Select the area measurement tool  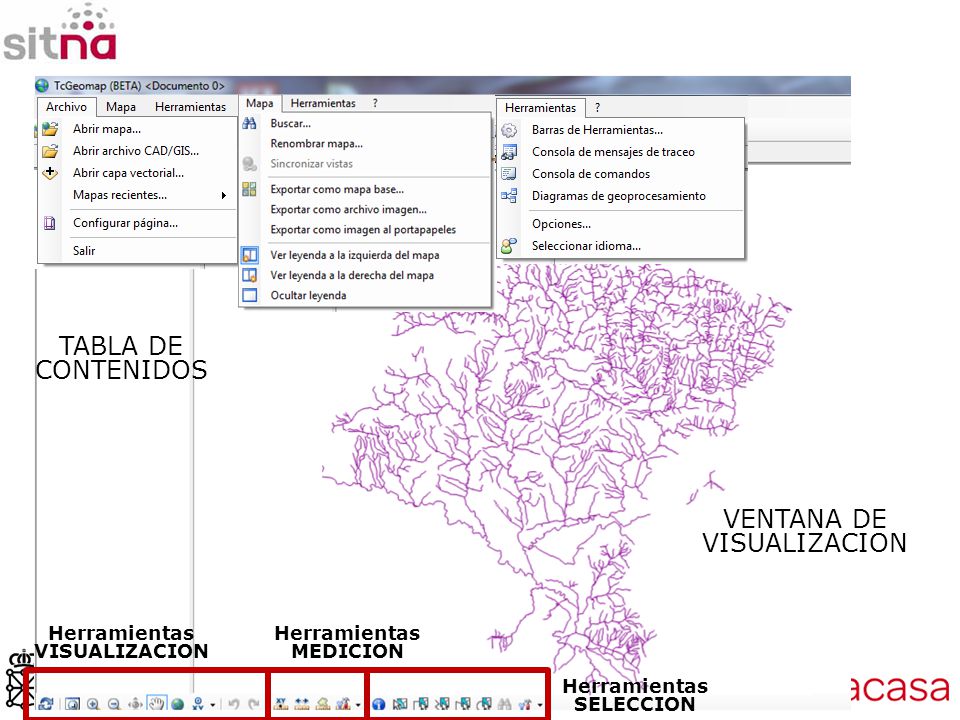[323, 704]
